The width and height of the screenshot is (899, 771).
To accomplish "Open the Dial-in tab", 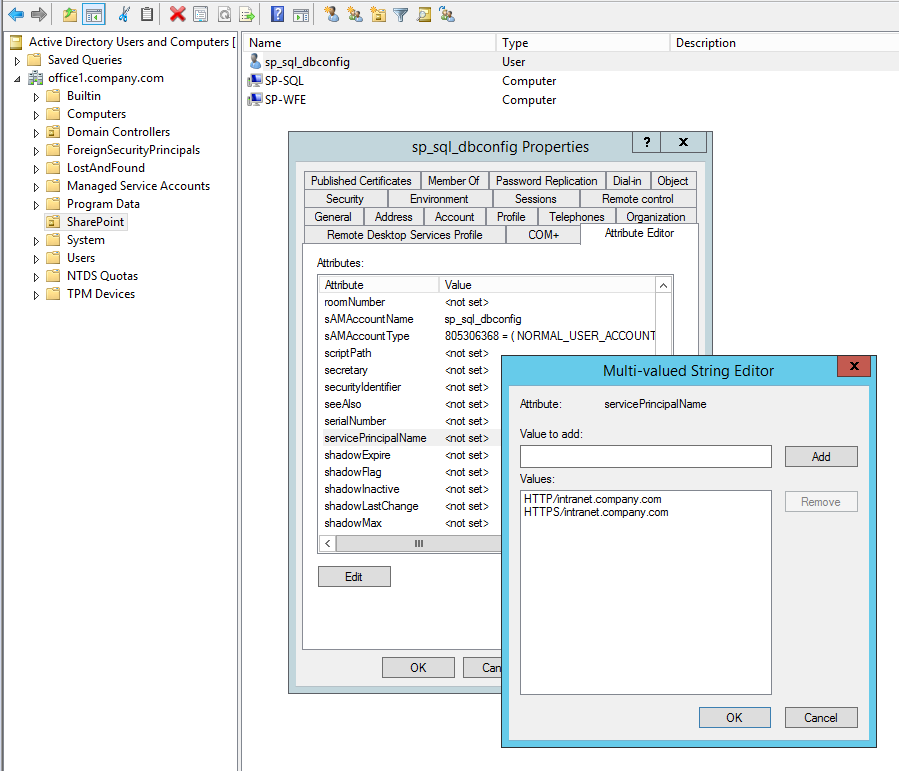I will tap(627, 181).
